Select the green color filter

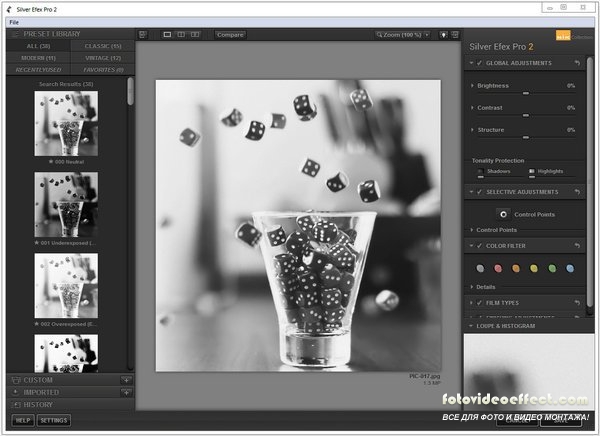pos(552,268)
